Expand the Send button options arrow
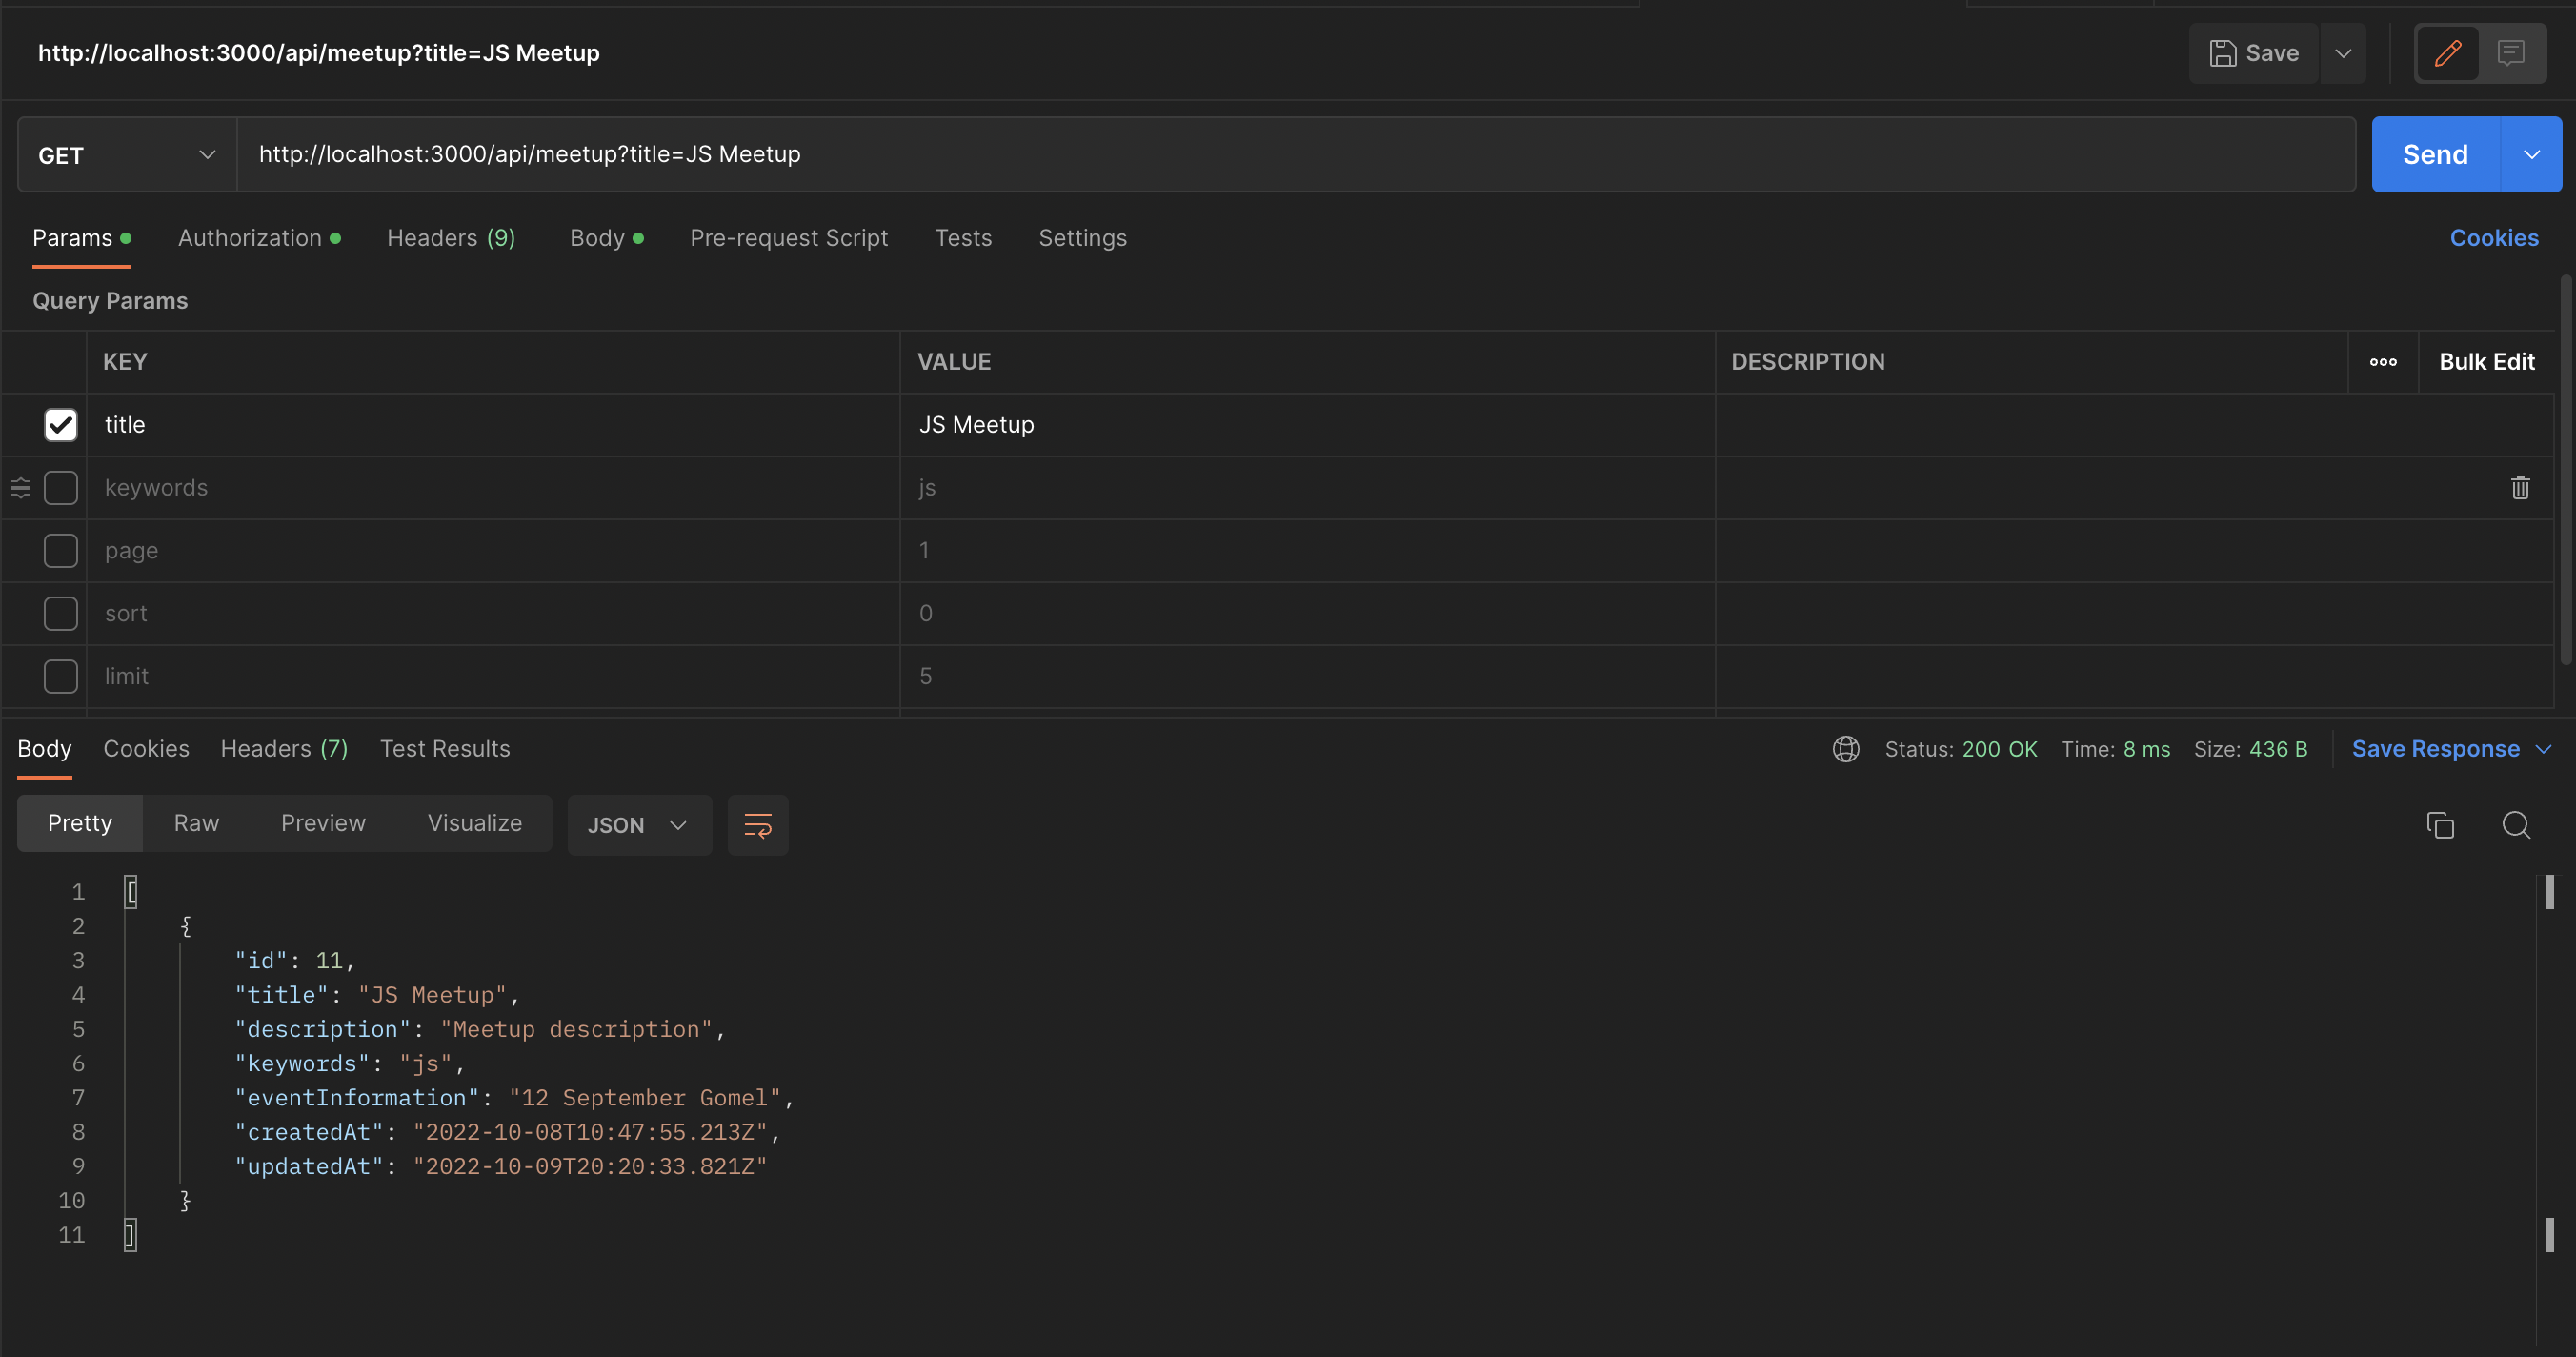 coord(2533,154)
